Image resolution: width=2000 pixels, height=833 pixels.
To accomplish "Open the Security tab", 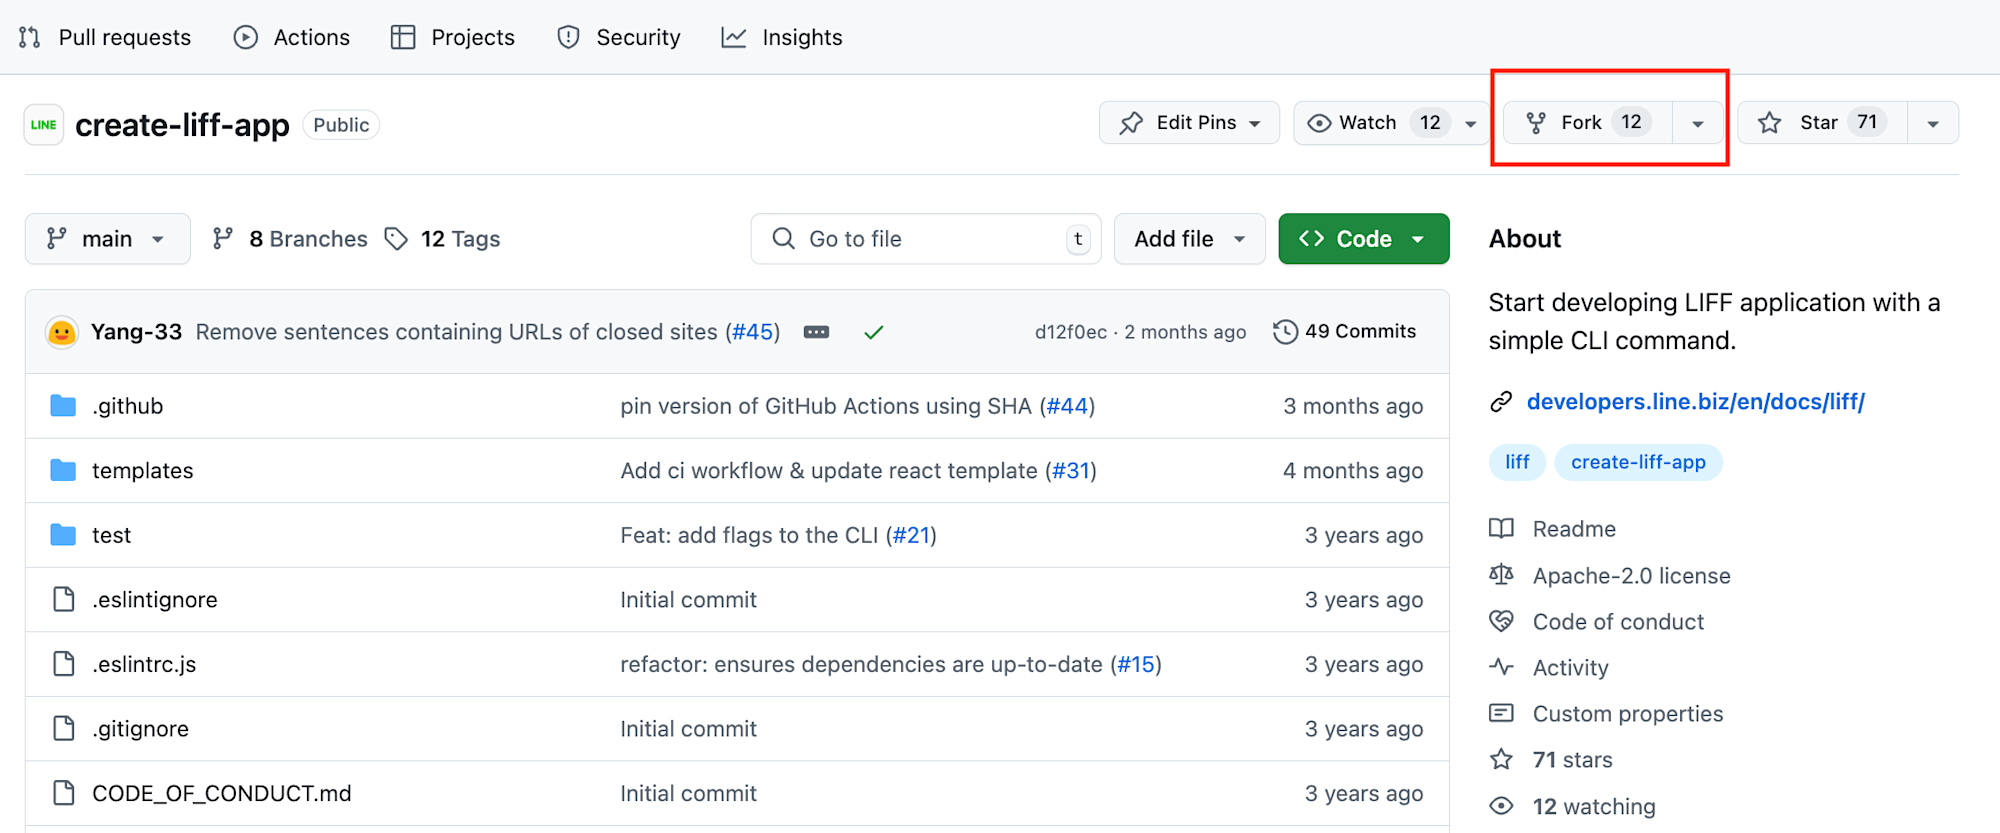I will [619, 37].
